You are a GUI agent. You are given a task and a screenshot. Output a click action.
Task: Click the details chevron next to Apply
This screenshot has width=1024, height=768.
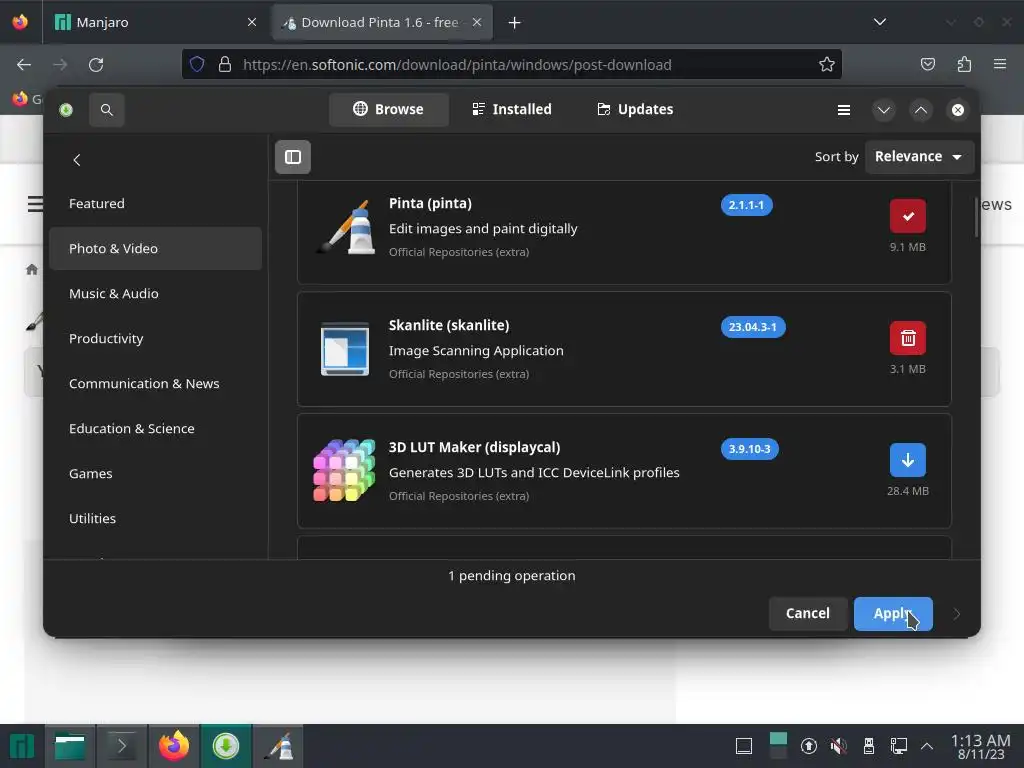point(957,614)
